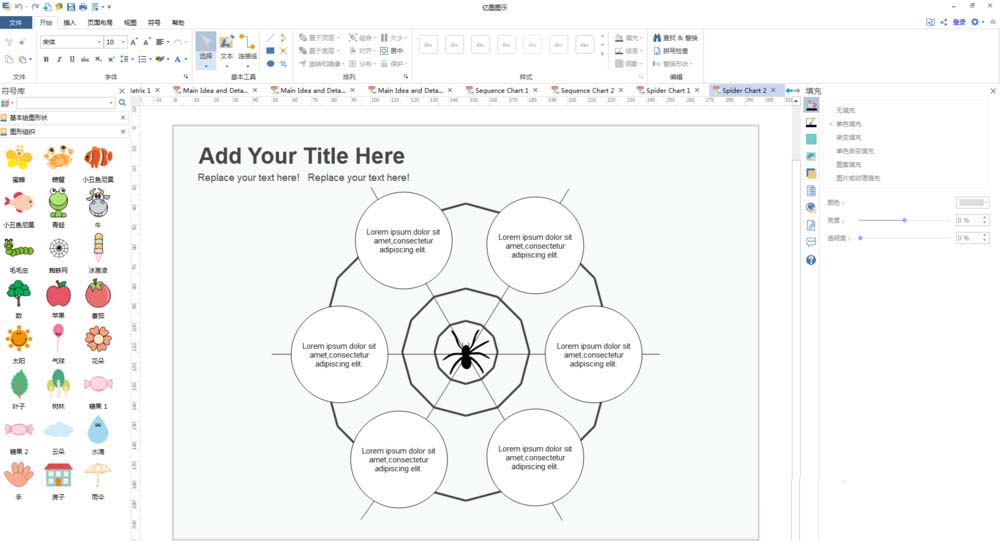Activate the 文本 text tool
The height and width of the screenshot is (541, 1000).
pos(226,48)
